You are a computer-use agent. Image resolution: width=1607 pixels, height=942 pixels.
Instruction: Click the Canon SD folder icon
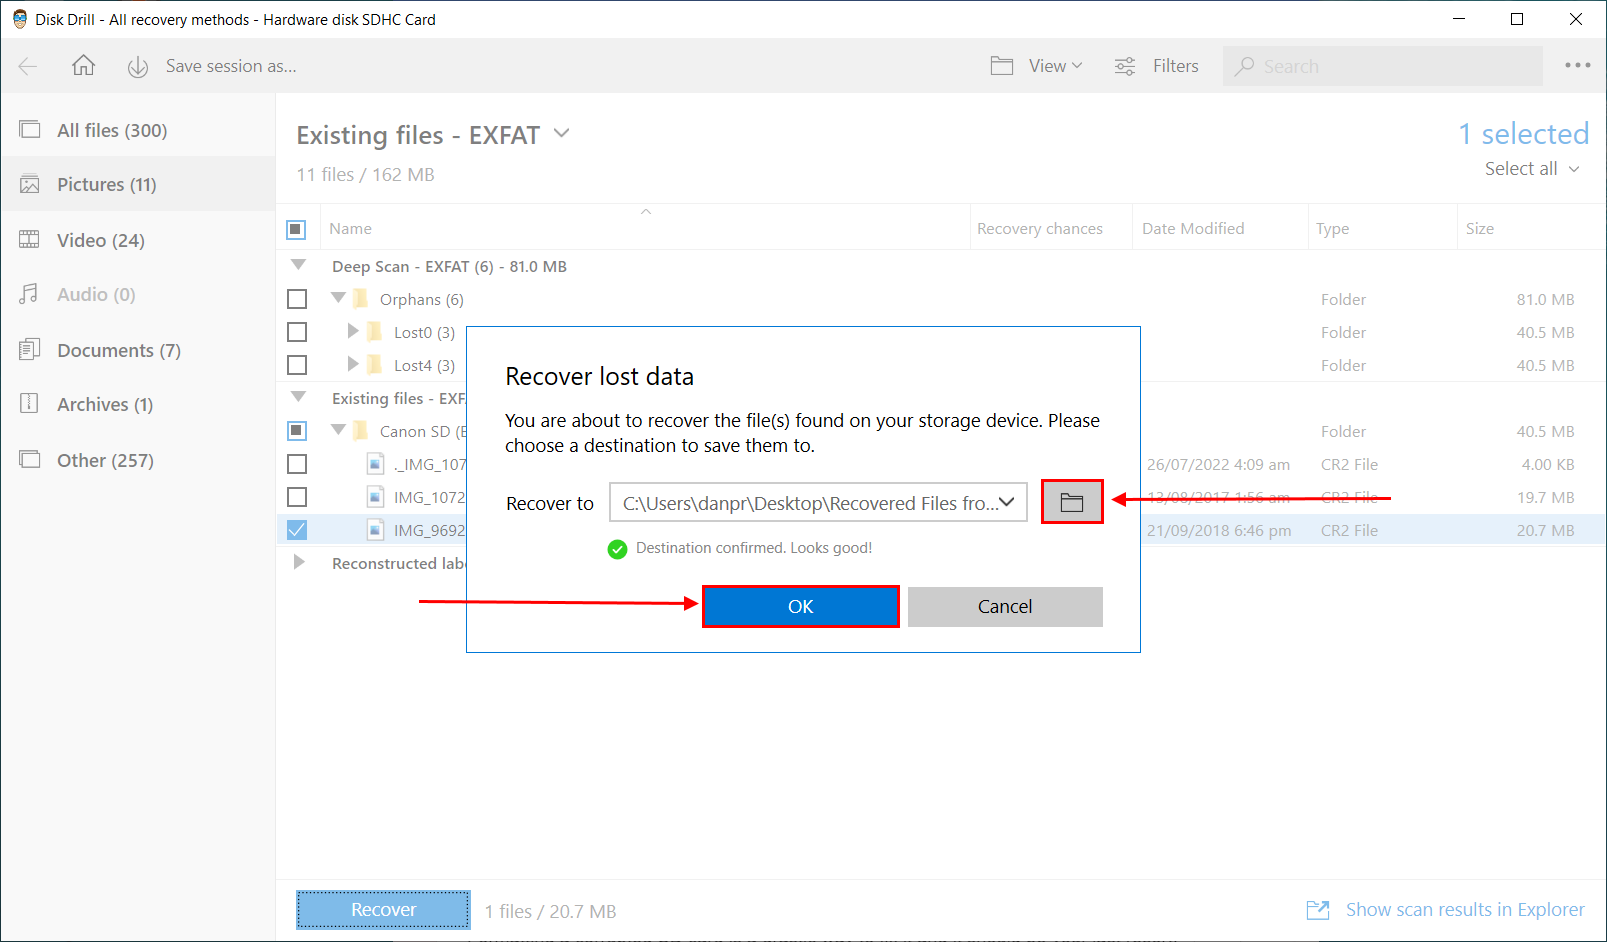361,431
